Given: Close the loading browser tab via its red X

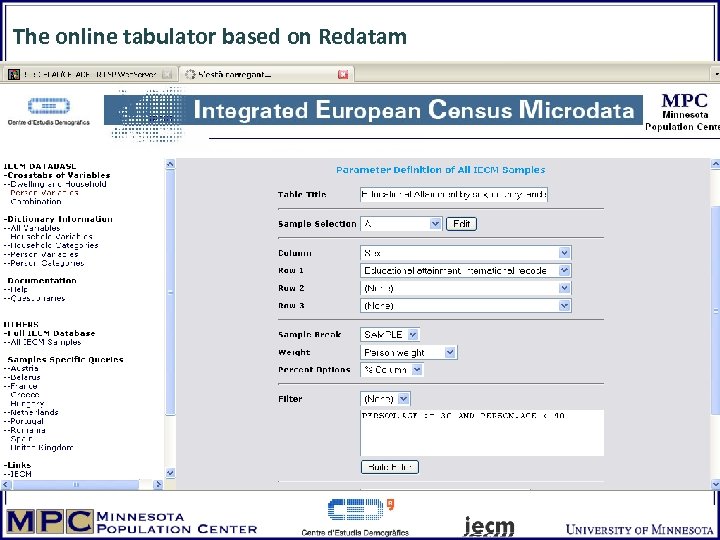Looking at the screenshot, I should [x=343, y=74].
